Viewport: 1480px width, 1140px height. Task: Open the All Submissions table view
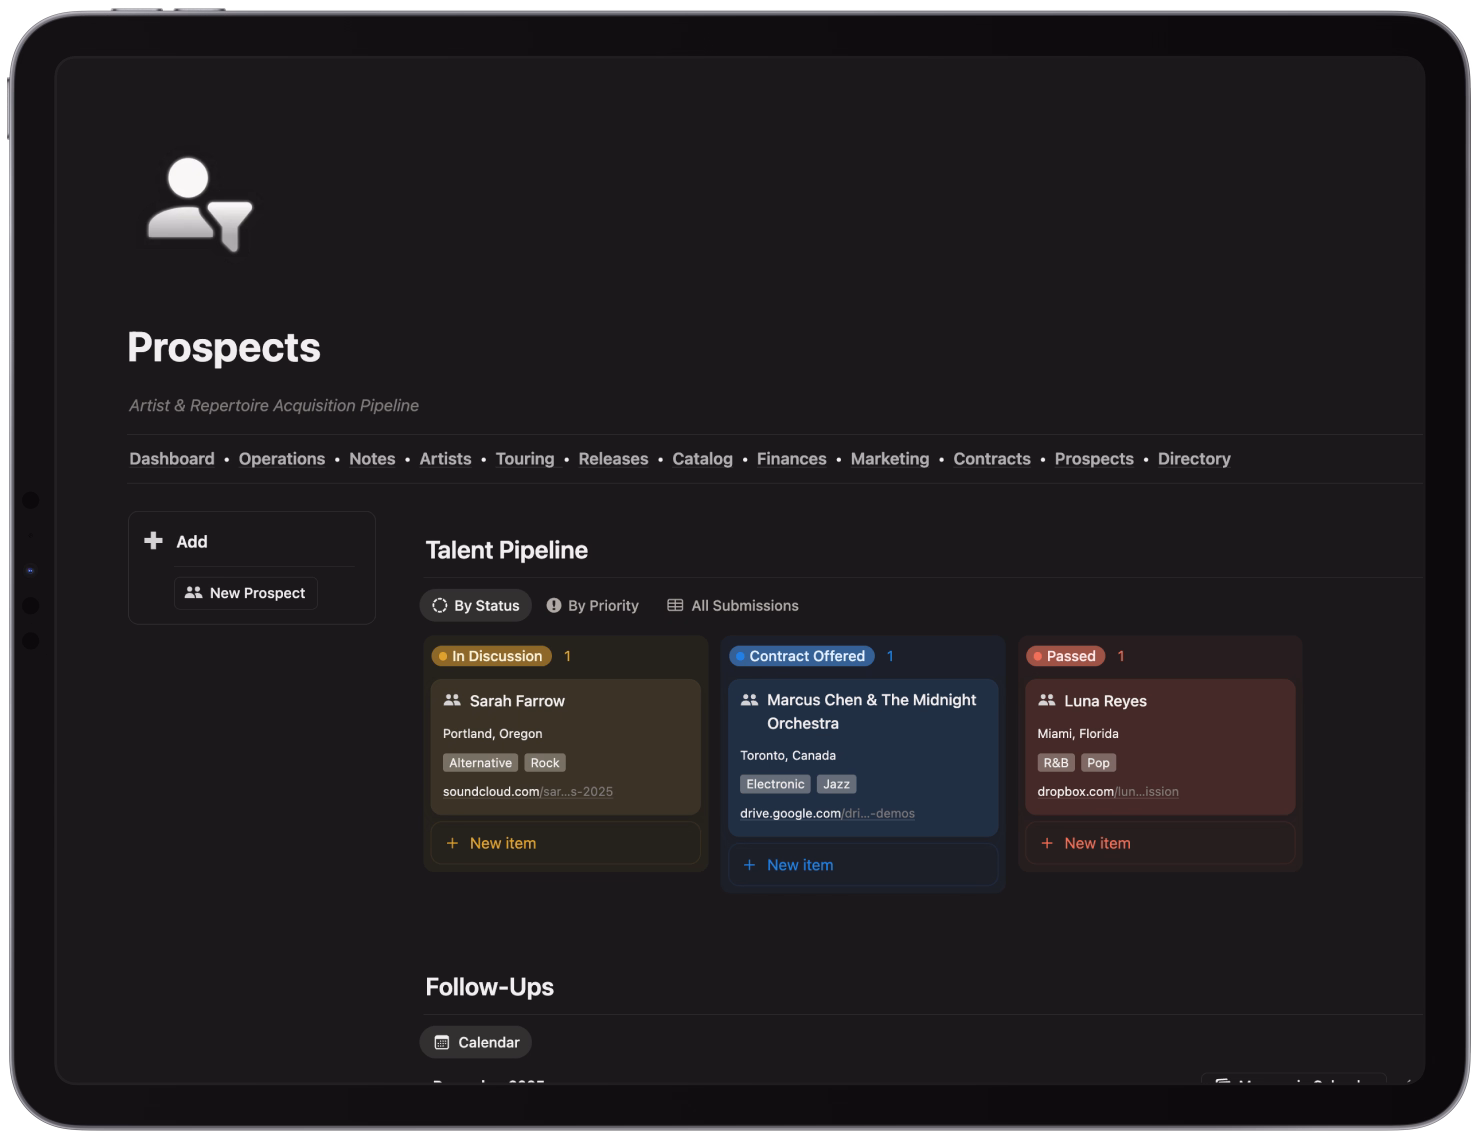tap(733, 605)
